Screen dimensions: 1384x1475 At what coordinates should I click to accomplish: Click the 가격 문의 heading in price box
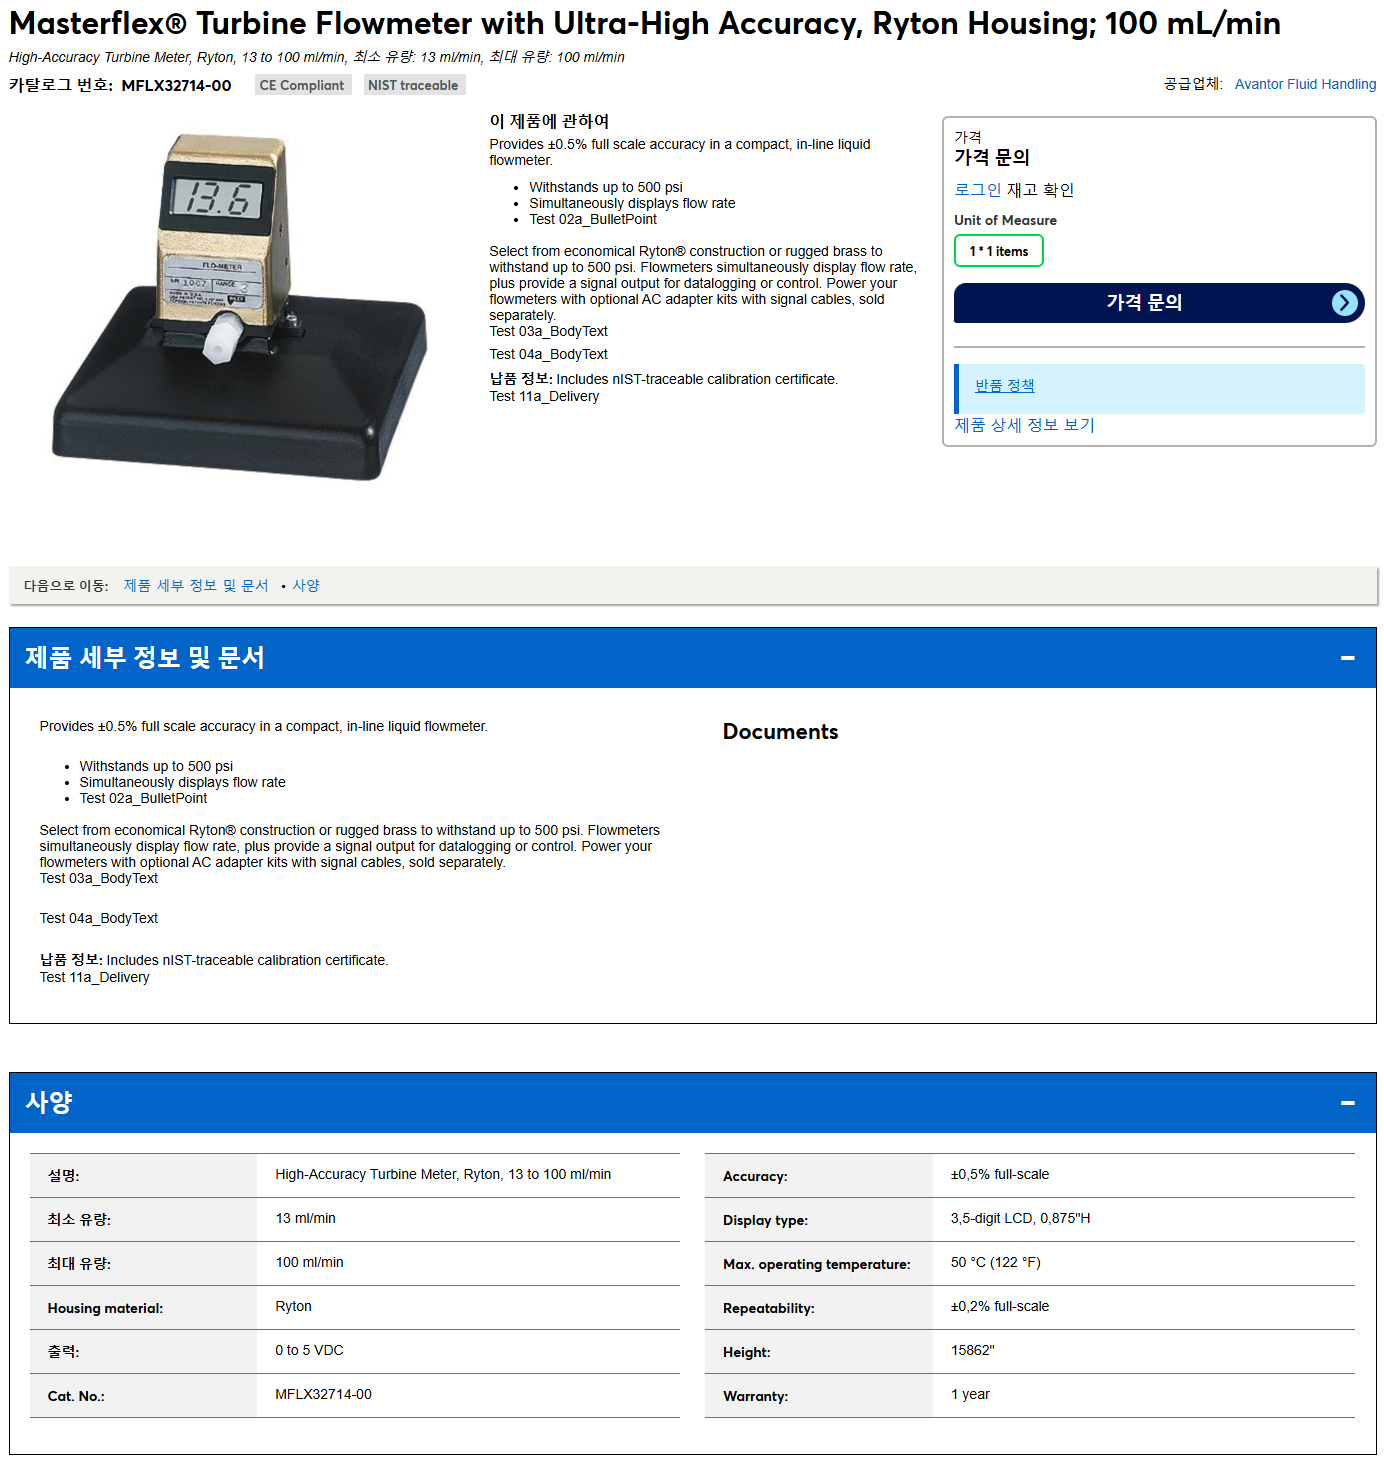pos(991,157)
